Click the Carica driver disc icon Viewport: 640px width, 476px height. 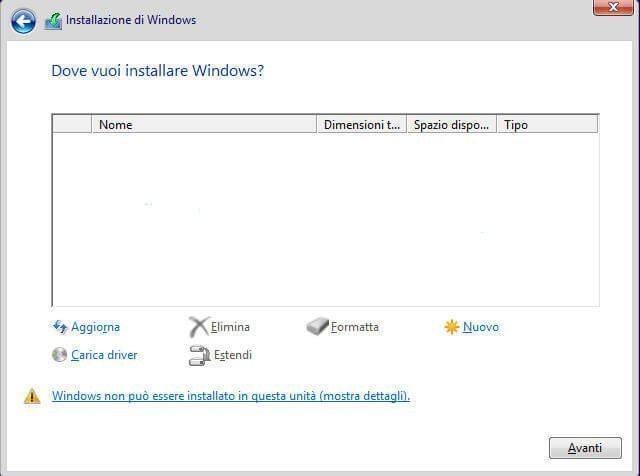(x=60, y=355)
